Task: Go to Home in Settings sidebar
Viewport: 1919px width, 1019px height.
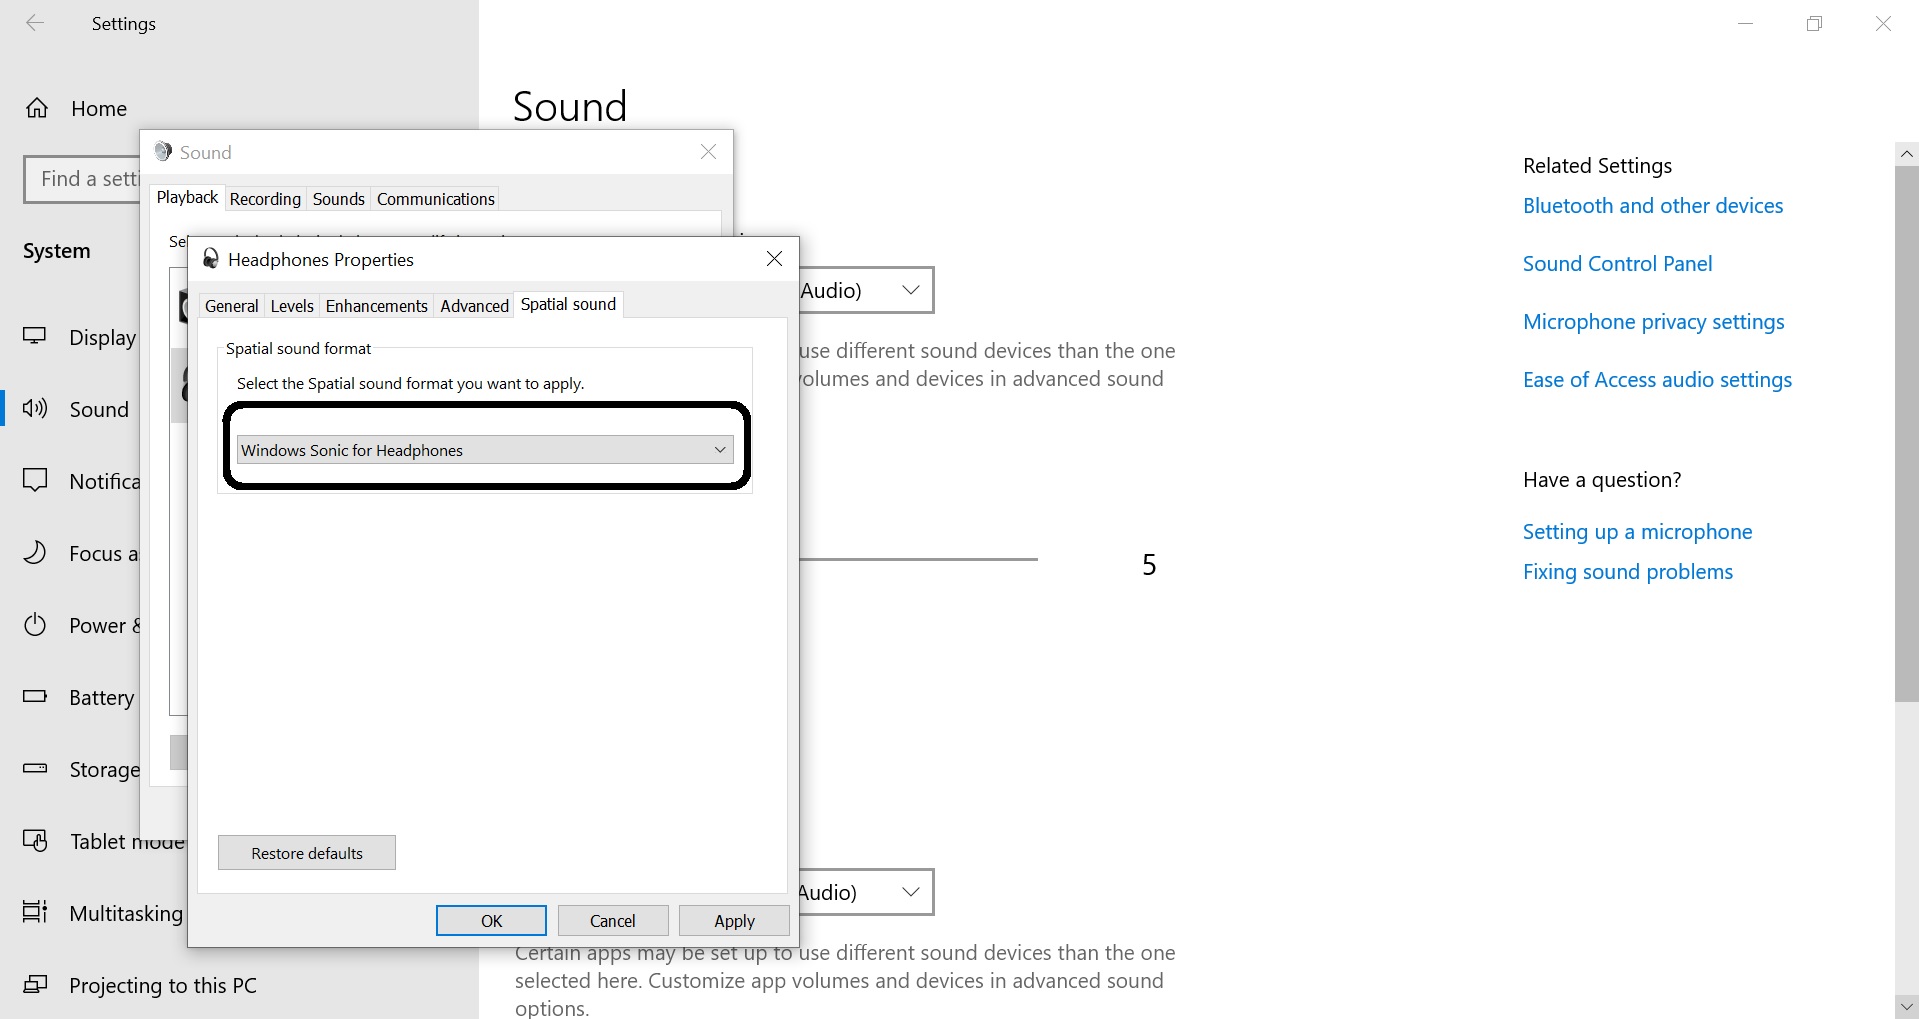Action: tap(99, 108)
